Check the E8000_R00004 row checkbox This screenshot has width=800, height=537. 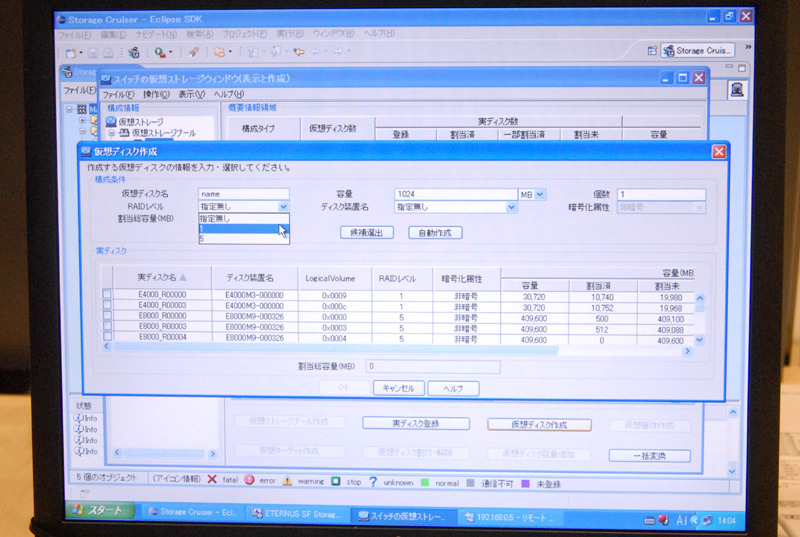coord(107,337)
